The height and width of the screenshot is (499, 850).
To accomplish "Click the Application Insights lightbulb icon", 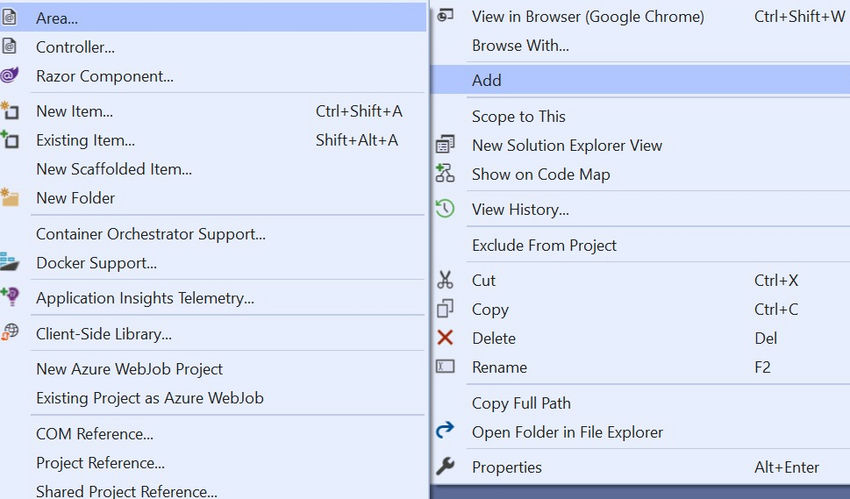I will [x=10, y=297].
